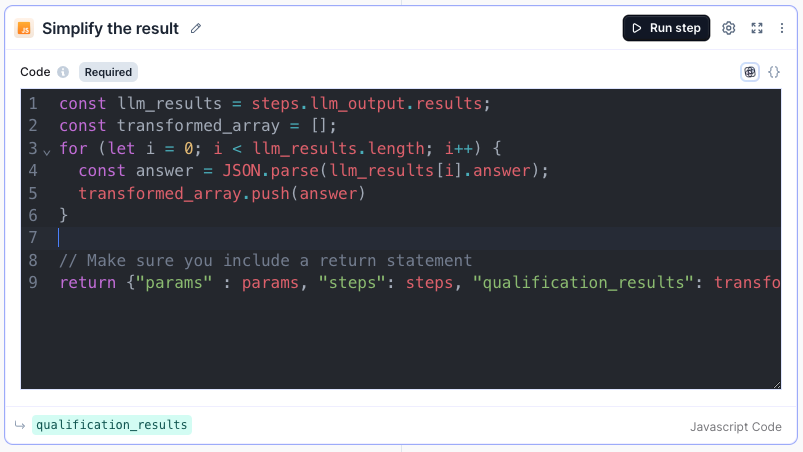Click the Simplify the result title
The image size is (803, 452).
click(x=110, y=28)
